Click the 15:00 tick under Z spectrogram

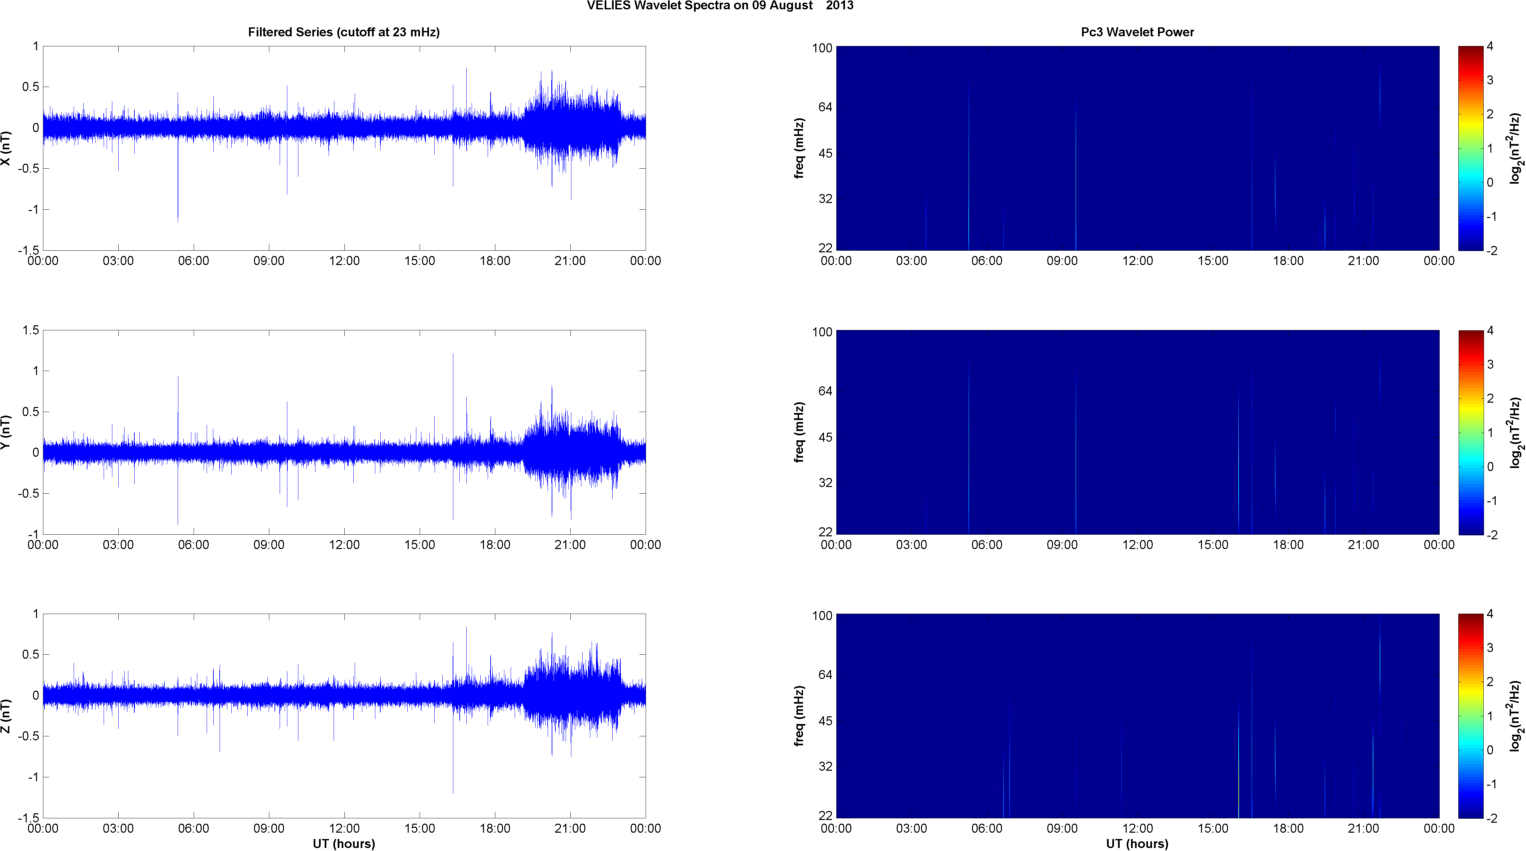click(x=1213, y=829)
